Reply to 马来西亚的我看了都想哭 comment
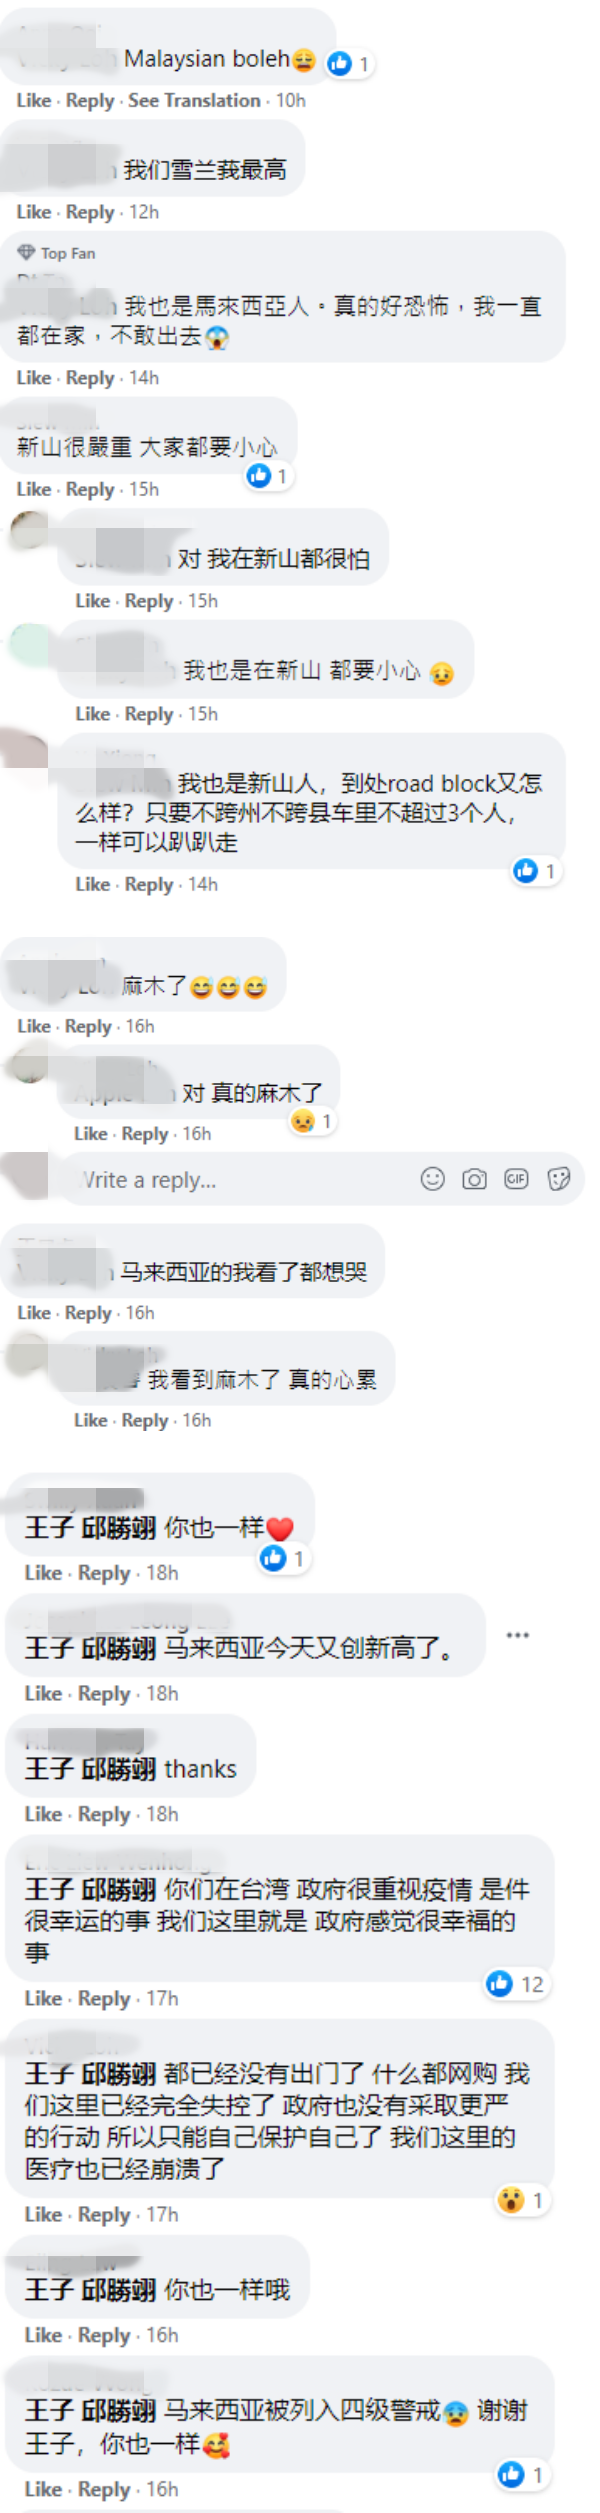The image size is (600, 2513). tap(88, 1313)
